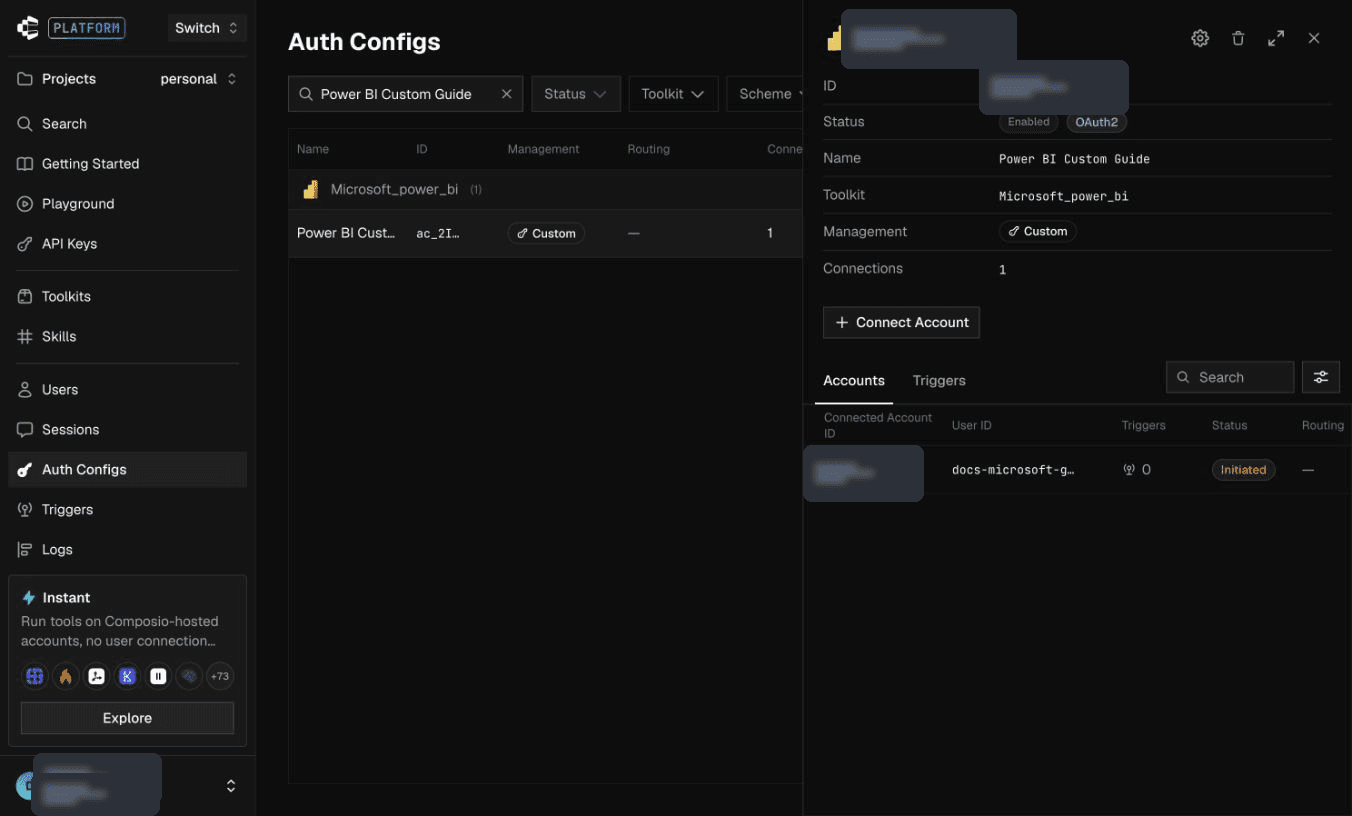Go to Getting Started
Screen dimensions: 1352x816
128,164
